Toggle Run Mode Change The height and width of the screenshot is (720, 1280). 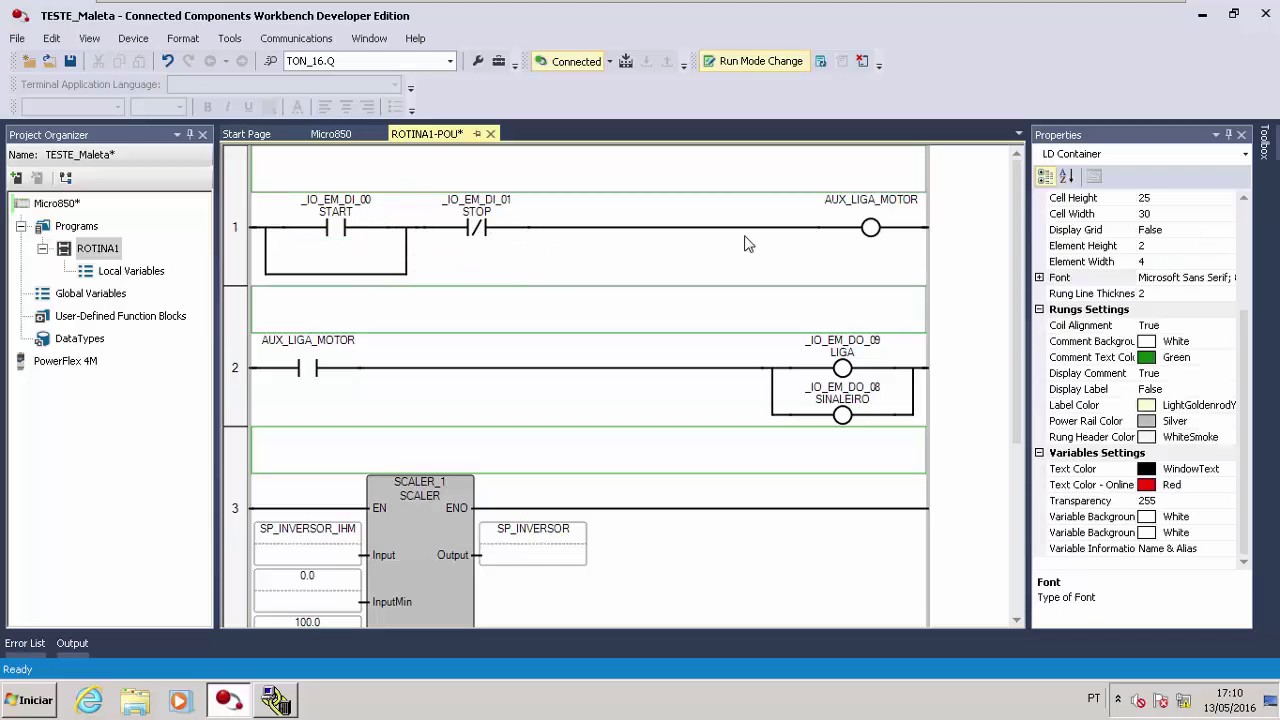753,61
